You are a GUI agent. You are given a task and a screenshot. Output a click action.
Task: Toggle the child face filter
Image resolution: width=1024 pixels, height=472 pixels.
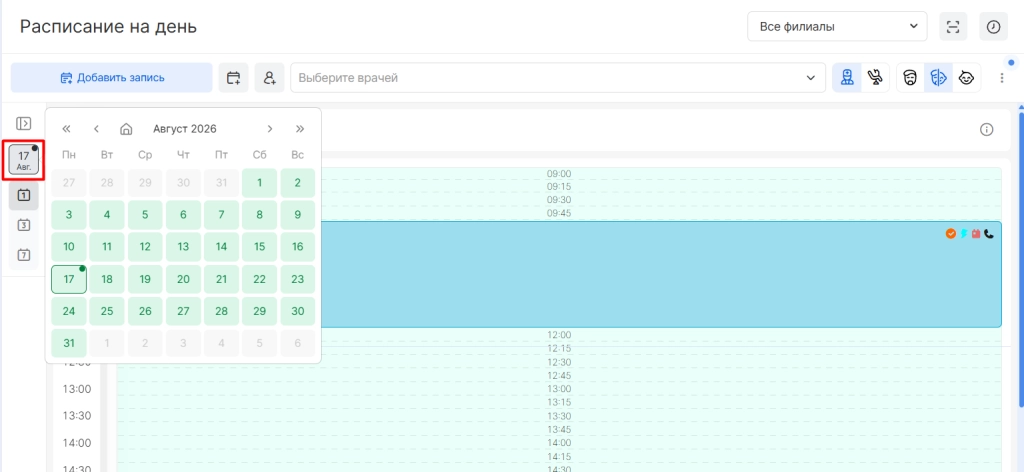point(966,78)
